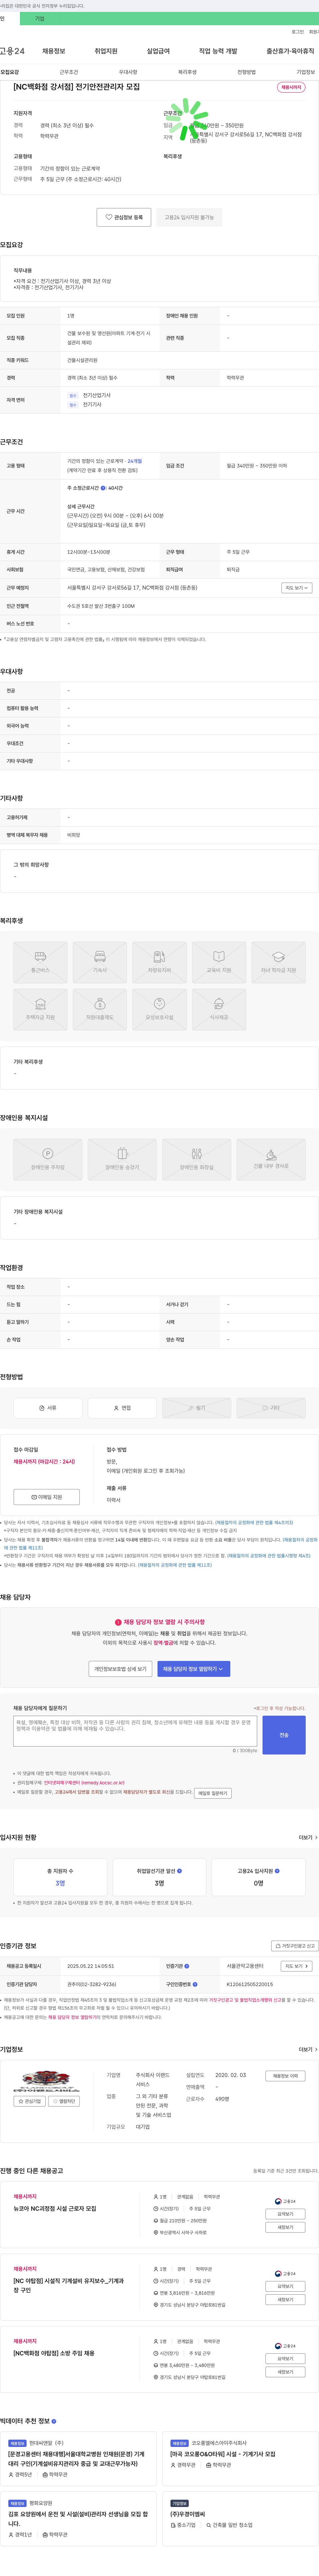Toggle 관심기업 star under company logo

(x=30, y=2101)
